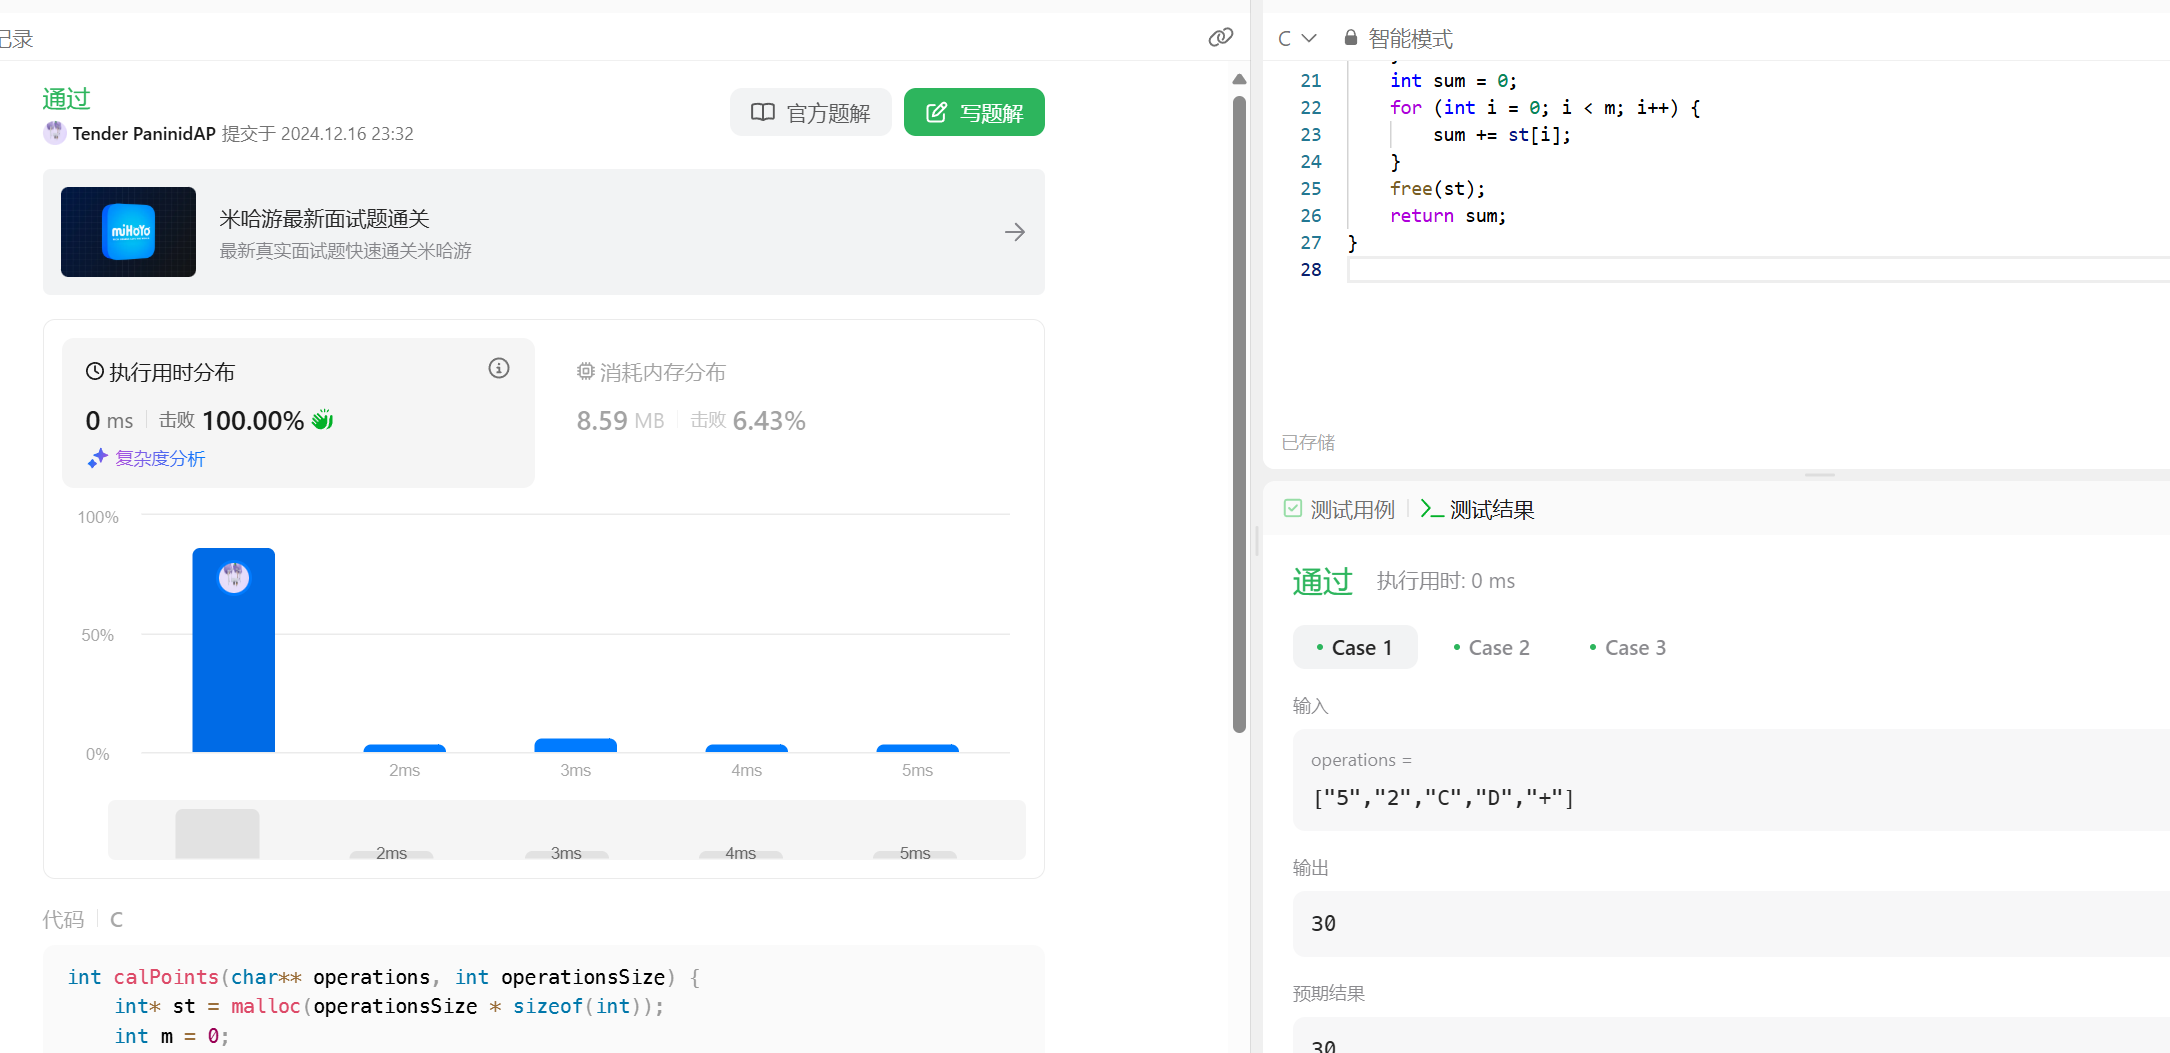The image size is (2170, 1053).
Task: Select Case 1 test case
Action: [1354, 648]
